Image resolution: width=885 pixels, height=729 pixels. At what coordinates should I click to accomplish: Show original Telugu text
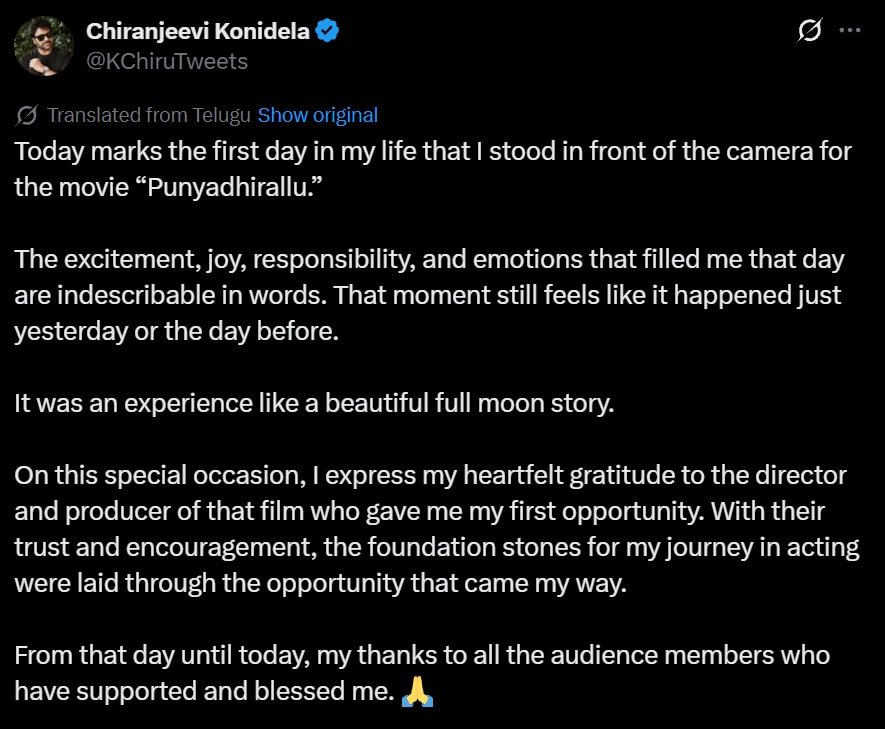[x=317, y=115]
